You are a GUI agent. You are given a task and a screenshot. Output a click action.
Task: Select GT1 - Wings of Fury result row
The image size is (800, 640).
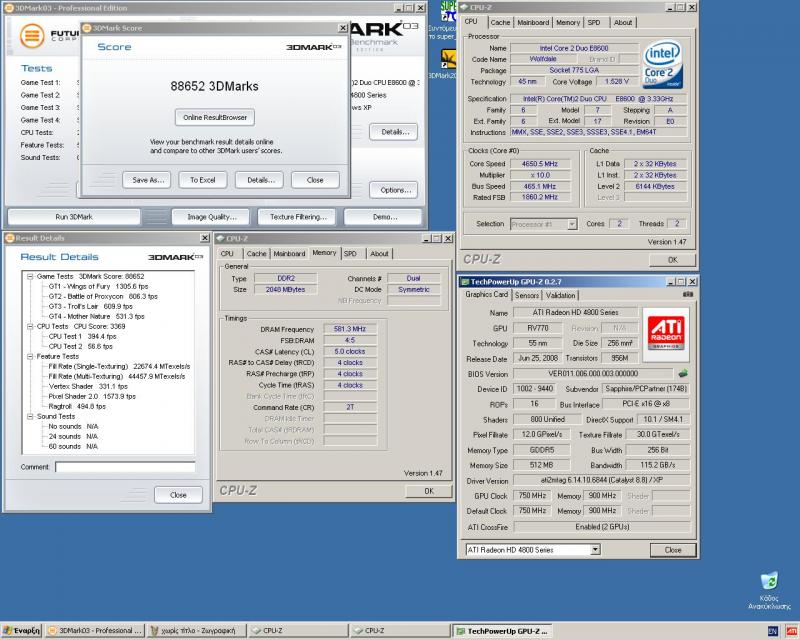(x=98, y=286)
